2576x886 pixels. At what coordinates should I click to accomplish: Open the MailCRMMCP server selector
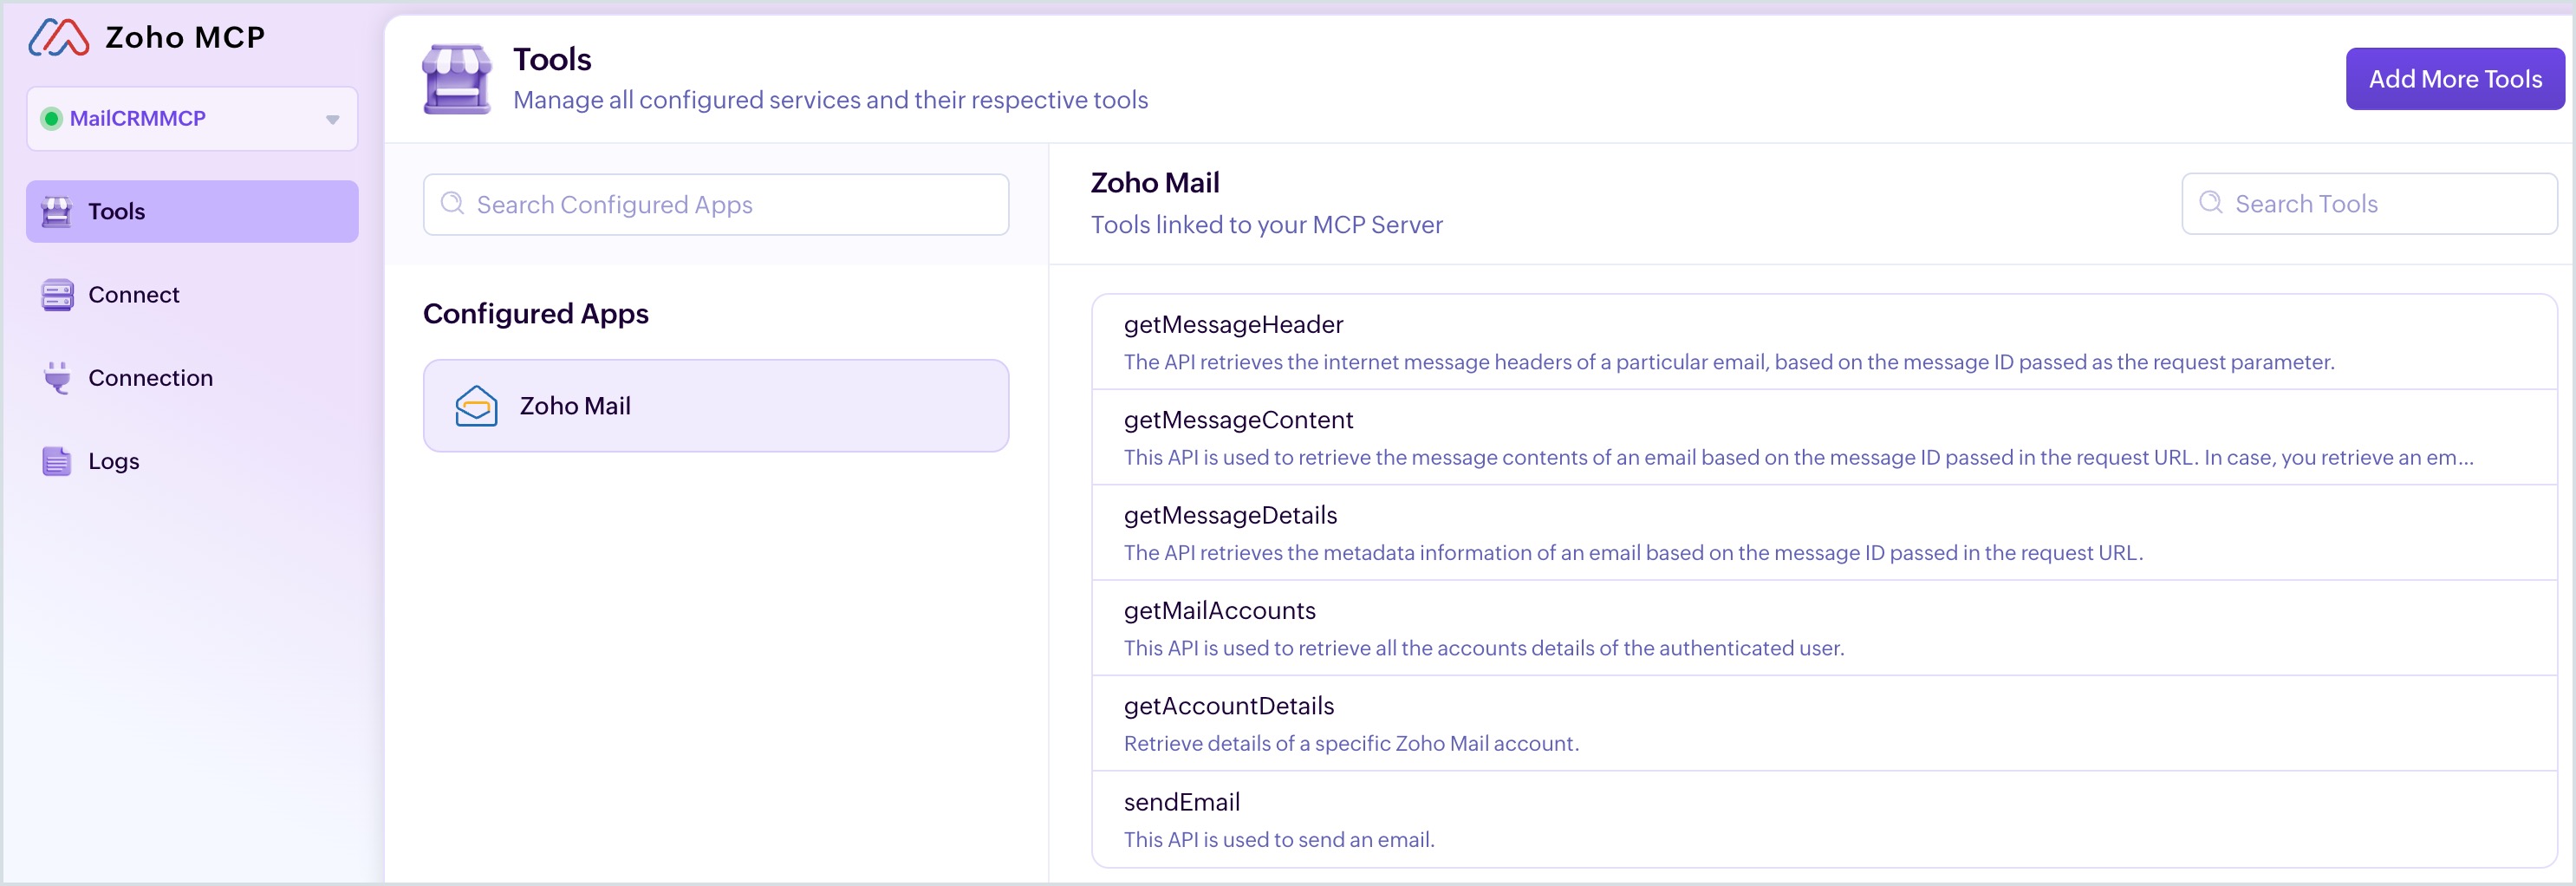pyautogui.click(x=192, y=119)
